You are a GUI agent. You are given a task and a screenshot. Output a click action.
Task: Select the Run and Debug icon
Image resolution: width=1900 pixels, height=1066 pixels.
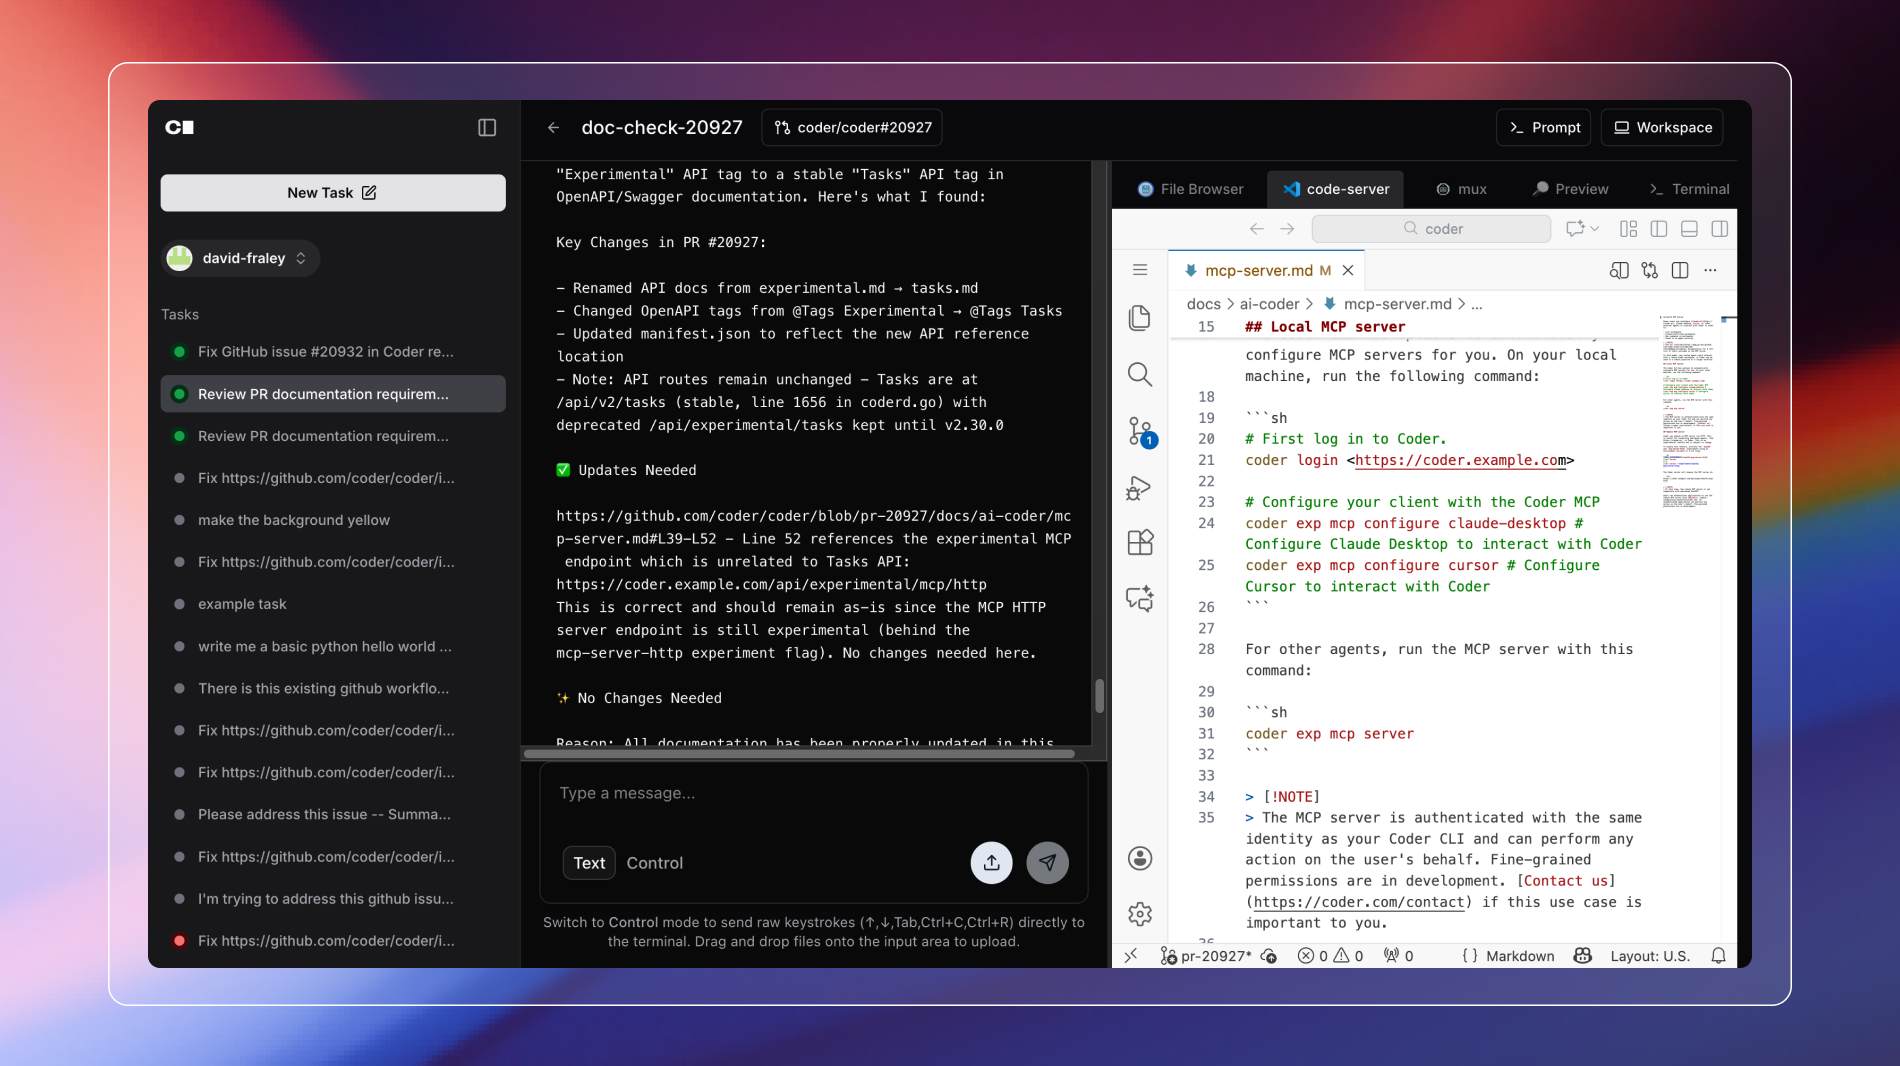1140,488
